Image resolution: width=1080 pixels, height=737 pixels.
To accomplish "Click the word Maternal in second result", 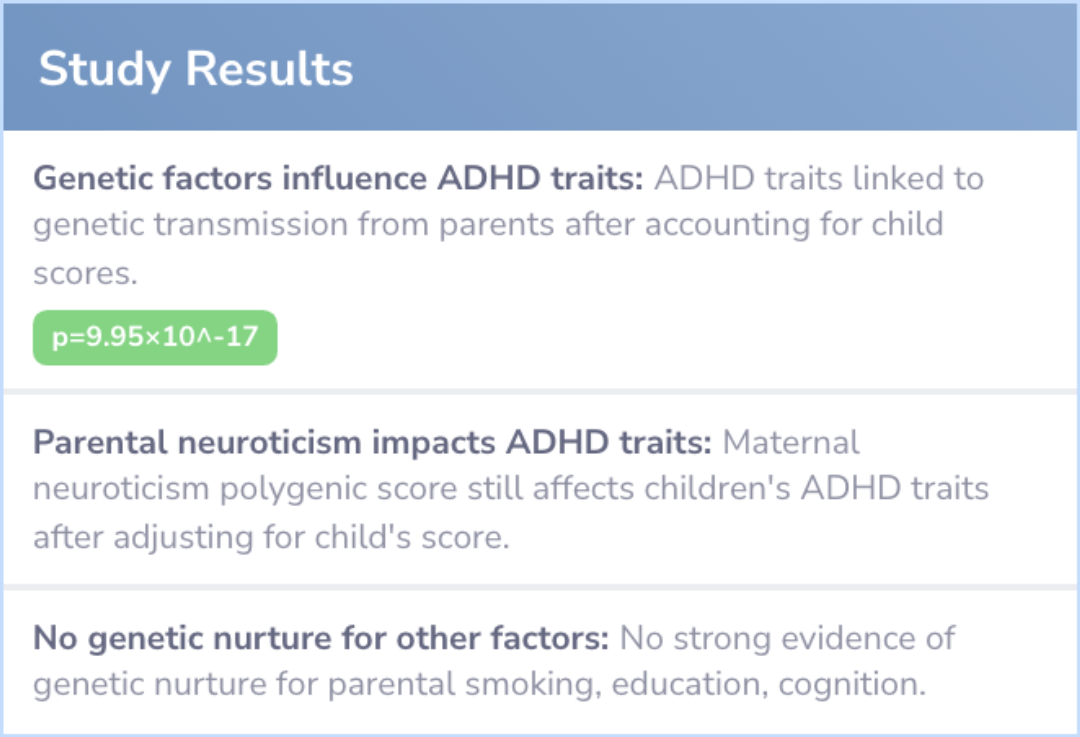I will [791, 442].
